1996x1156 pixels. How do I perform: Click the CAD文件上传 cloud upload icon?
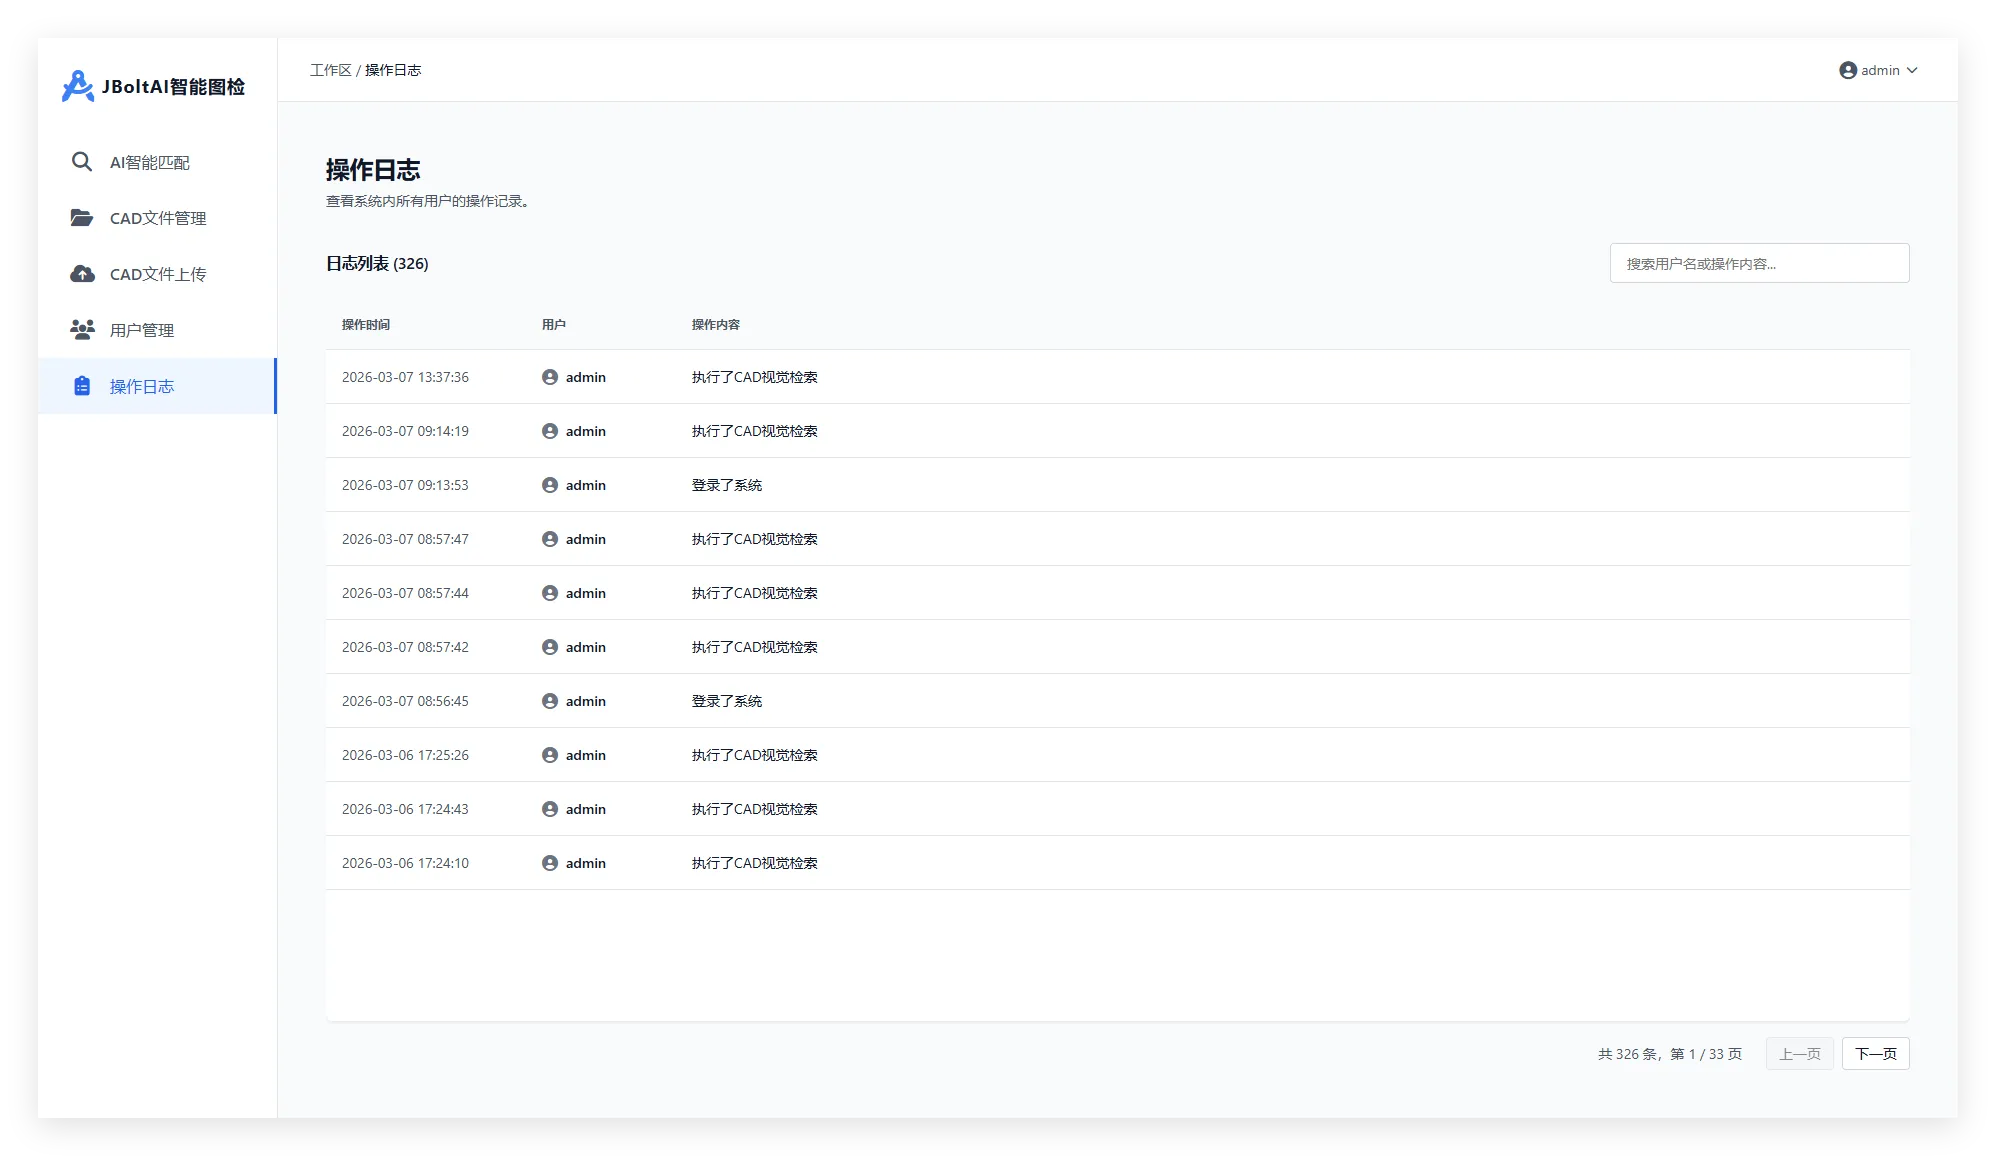pyautogui.click(x=82, y=274)
